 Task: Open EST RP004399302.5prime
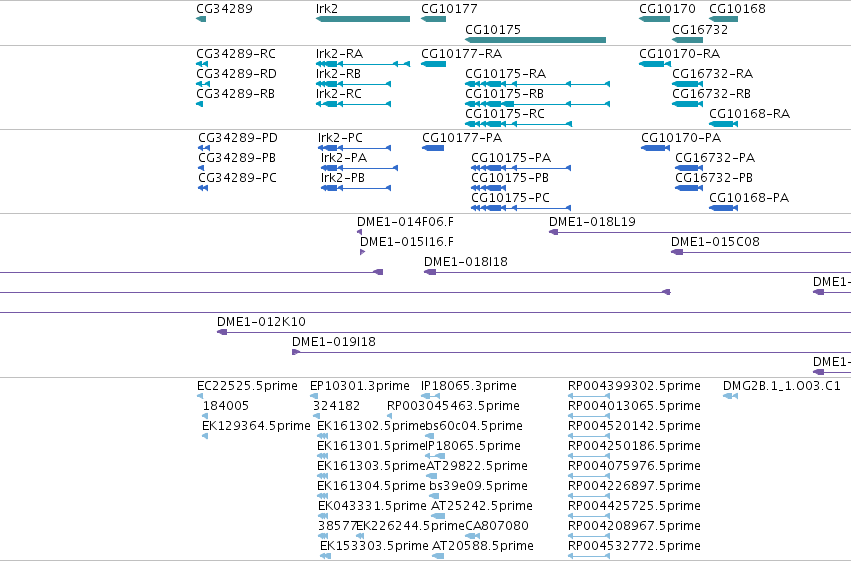[x=634, y=386]
